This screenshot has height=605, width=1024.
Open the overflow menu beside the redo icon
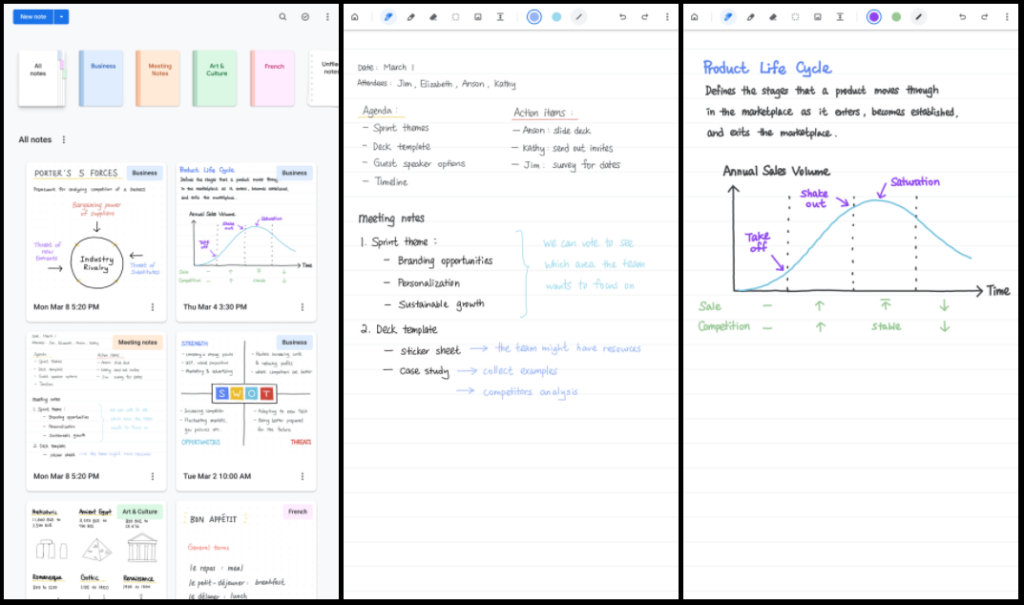[x=668, y=16]
